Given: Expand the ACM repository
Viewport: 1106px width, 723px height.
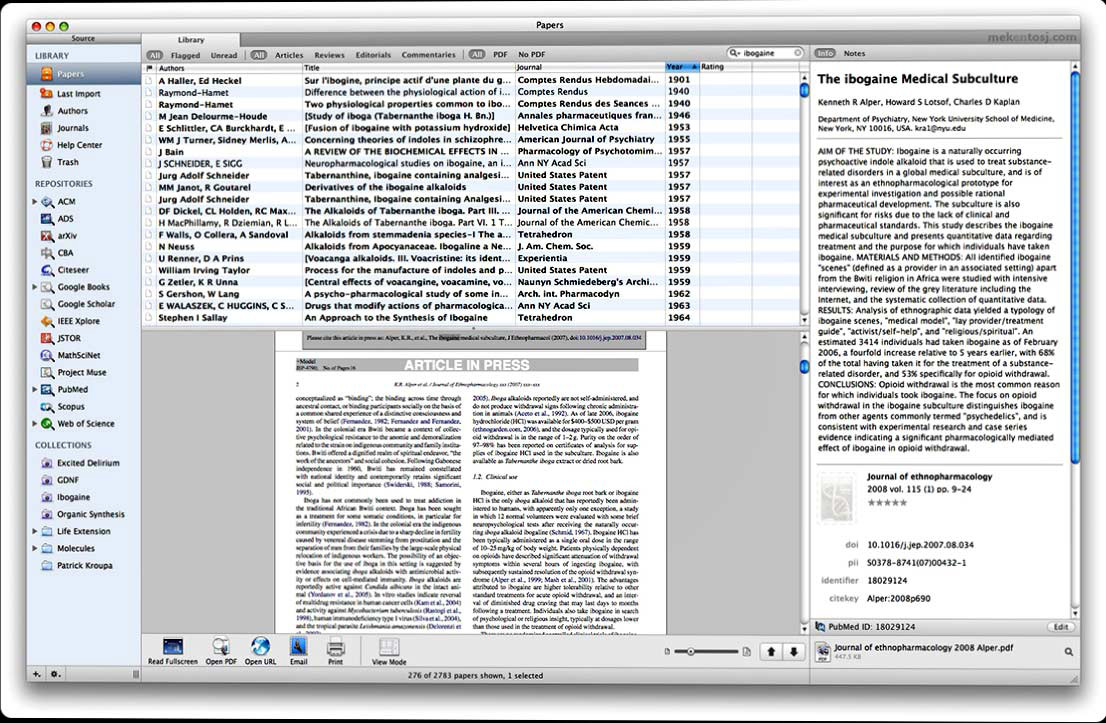Looking at the screenshot, I should (x=36, y=202).
